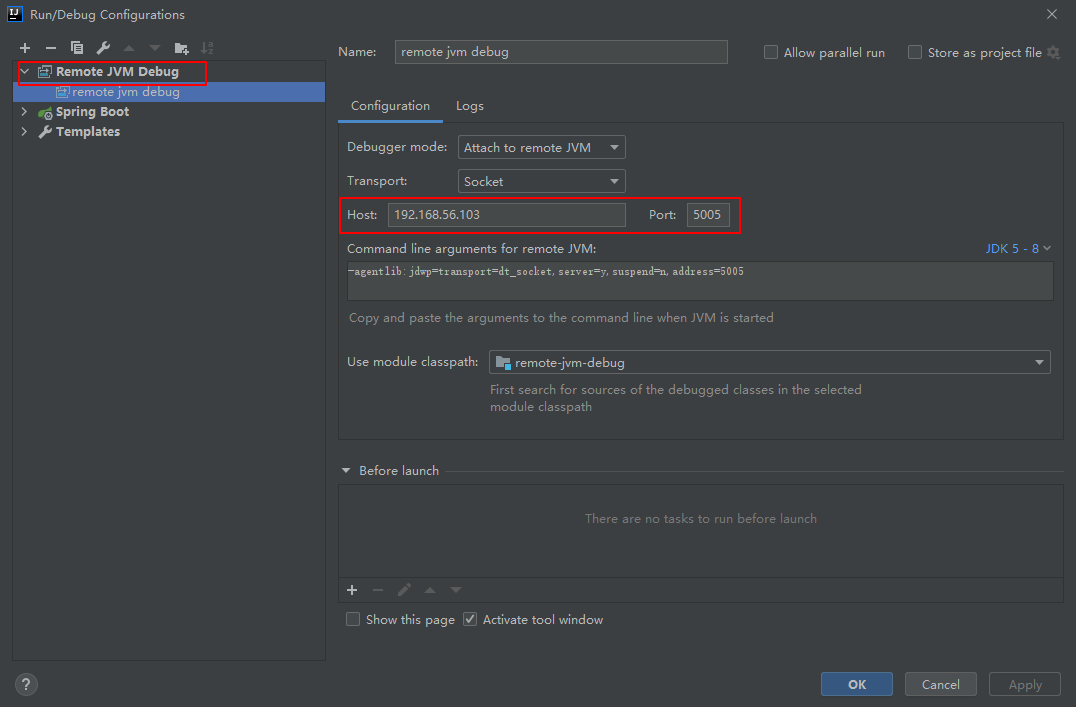Open edit templates wrench icon in toolbar
The height and width of the screenshot is (707, 1076).
103,48
